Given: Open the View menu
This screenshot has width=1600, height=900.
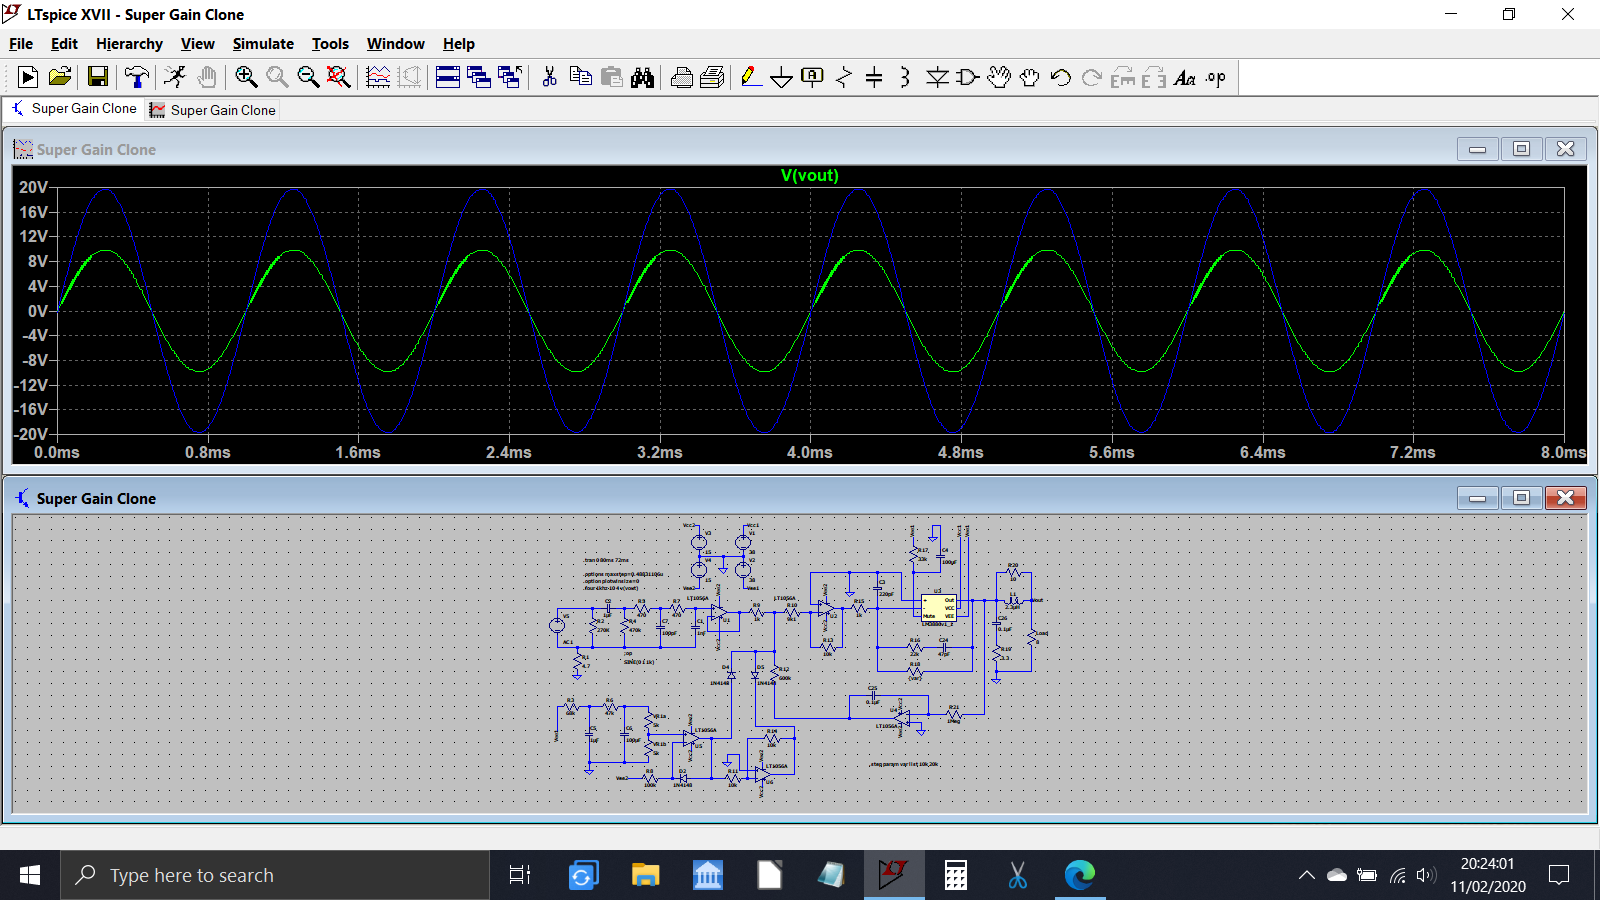Looking at the screenshot, I should (x=197, y=44).
